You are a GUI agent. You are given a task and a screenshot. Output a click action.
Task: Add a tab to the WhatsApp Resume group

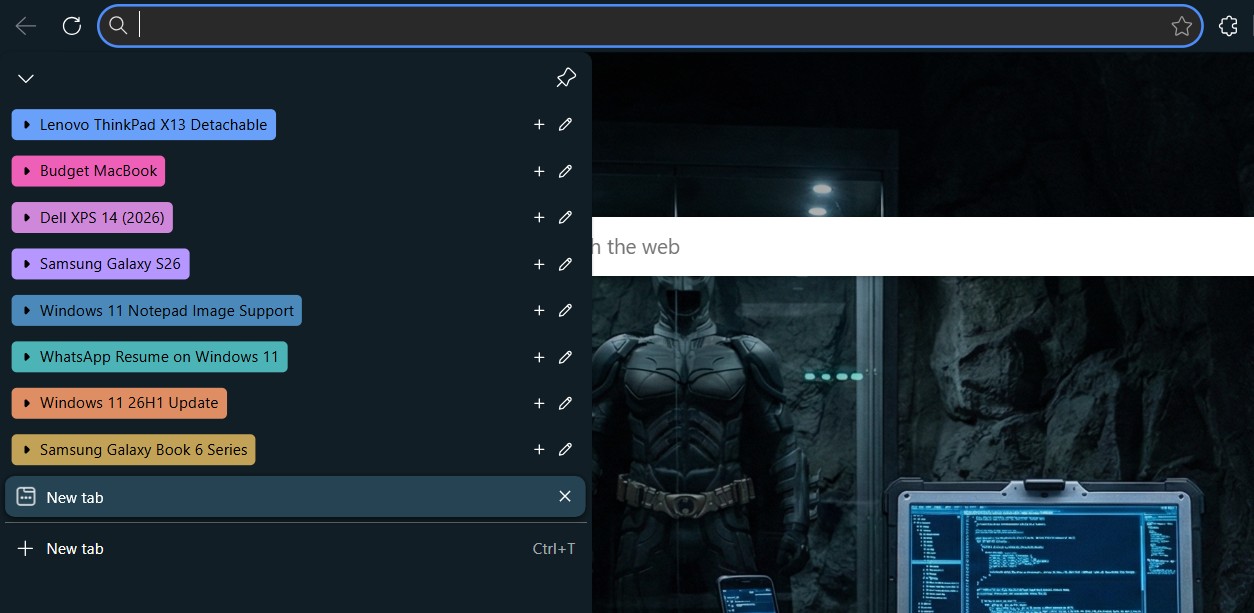point(539,357)
